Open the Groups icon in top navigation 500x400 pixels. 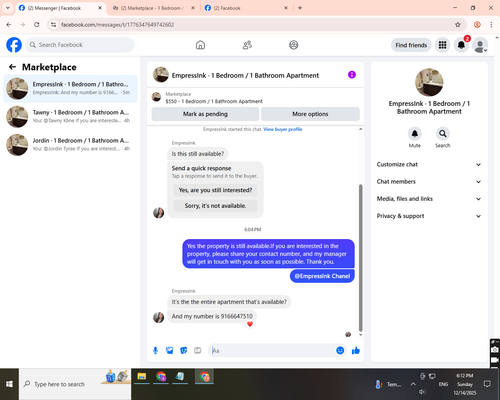(x=294, y=45)
